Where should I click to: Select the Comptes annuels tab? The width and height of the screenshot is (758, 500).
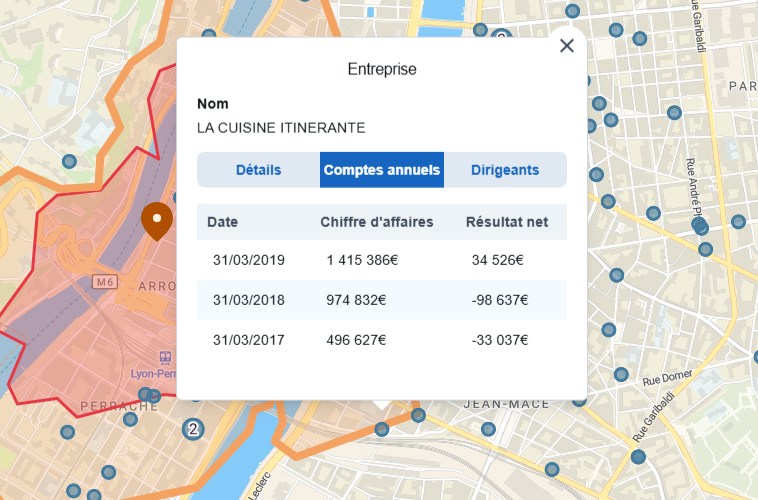[x=382, y=170]
